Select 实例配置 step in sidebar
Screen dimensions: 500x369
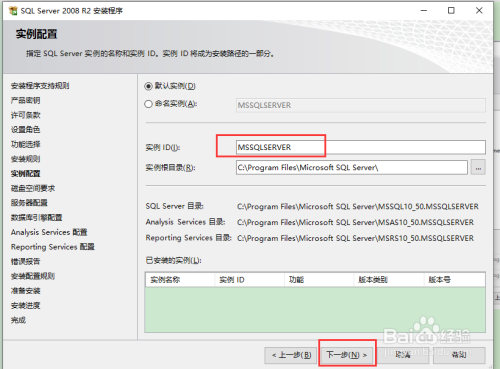26,174
